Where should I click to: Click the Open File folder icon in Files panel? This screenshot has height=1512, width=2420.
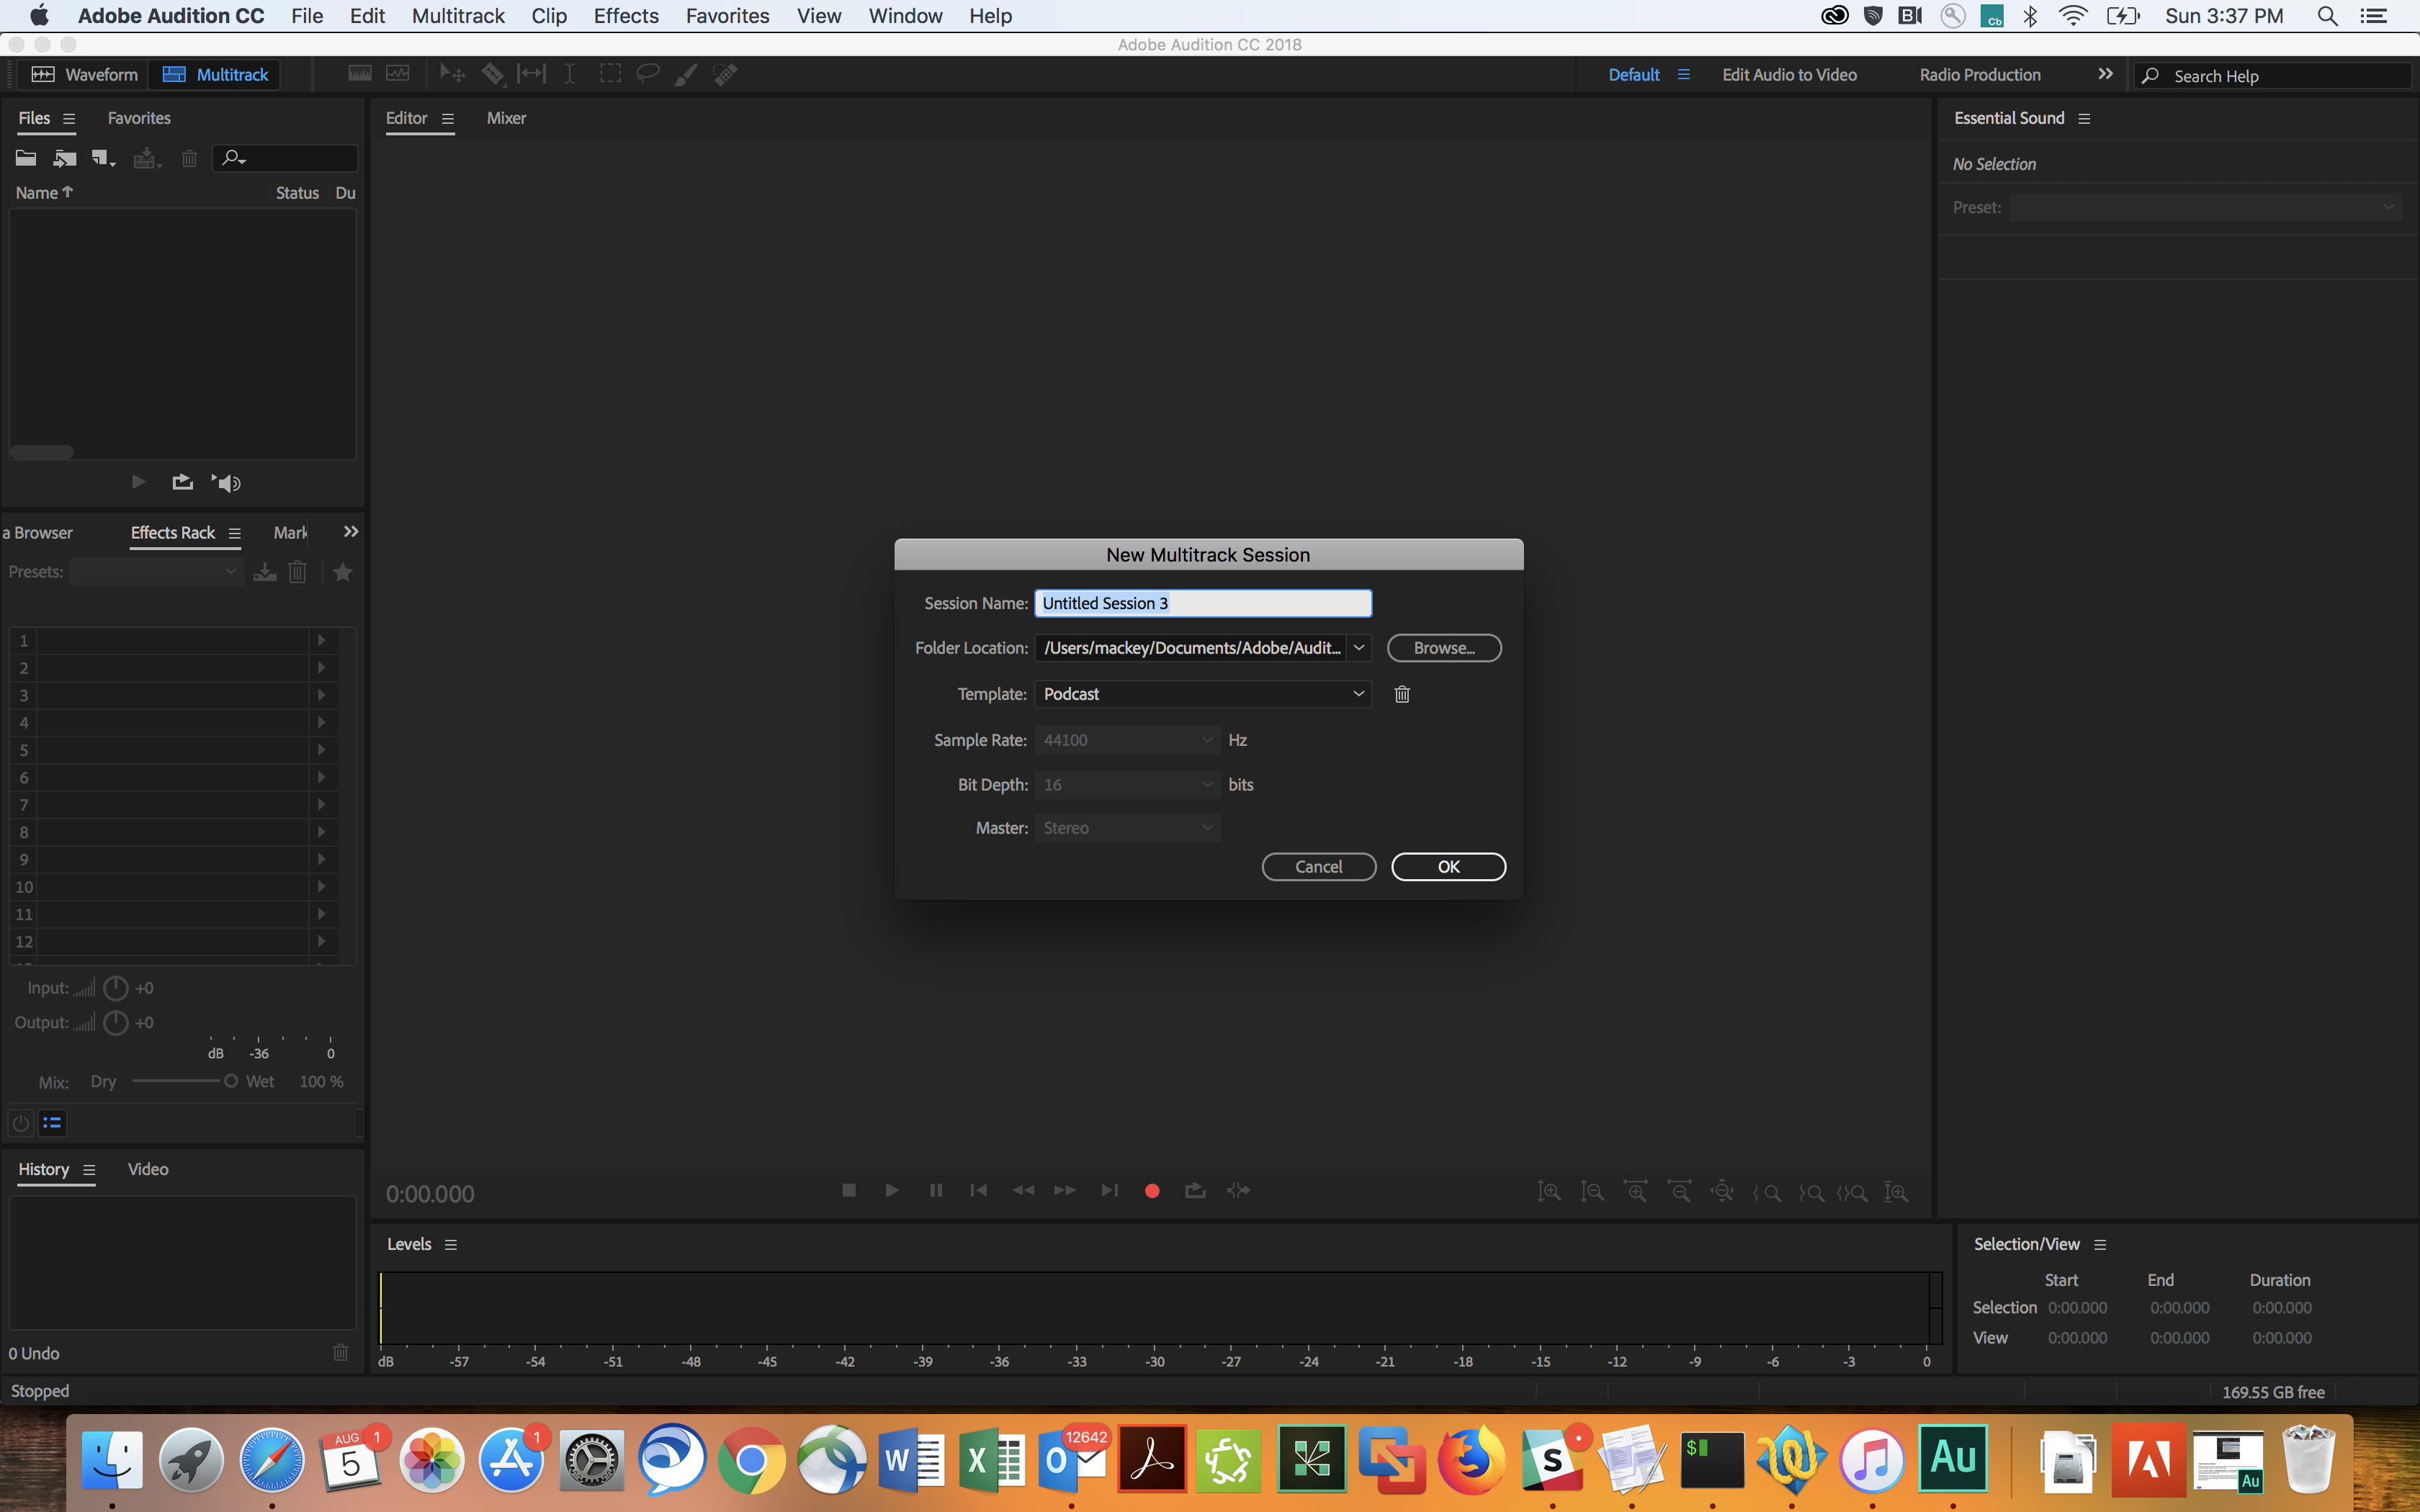(x=26, y=158)
